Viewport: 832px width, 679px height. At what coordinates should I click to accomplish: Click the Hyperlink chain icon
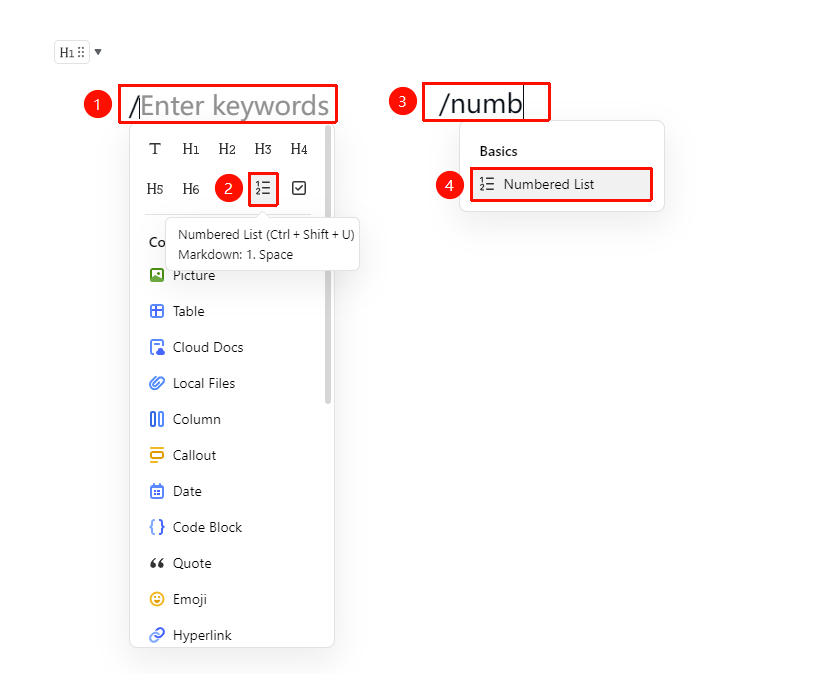[x=157, y=635]
